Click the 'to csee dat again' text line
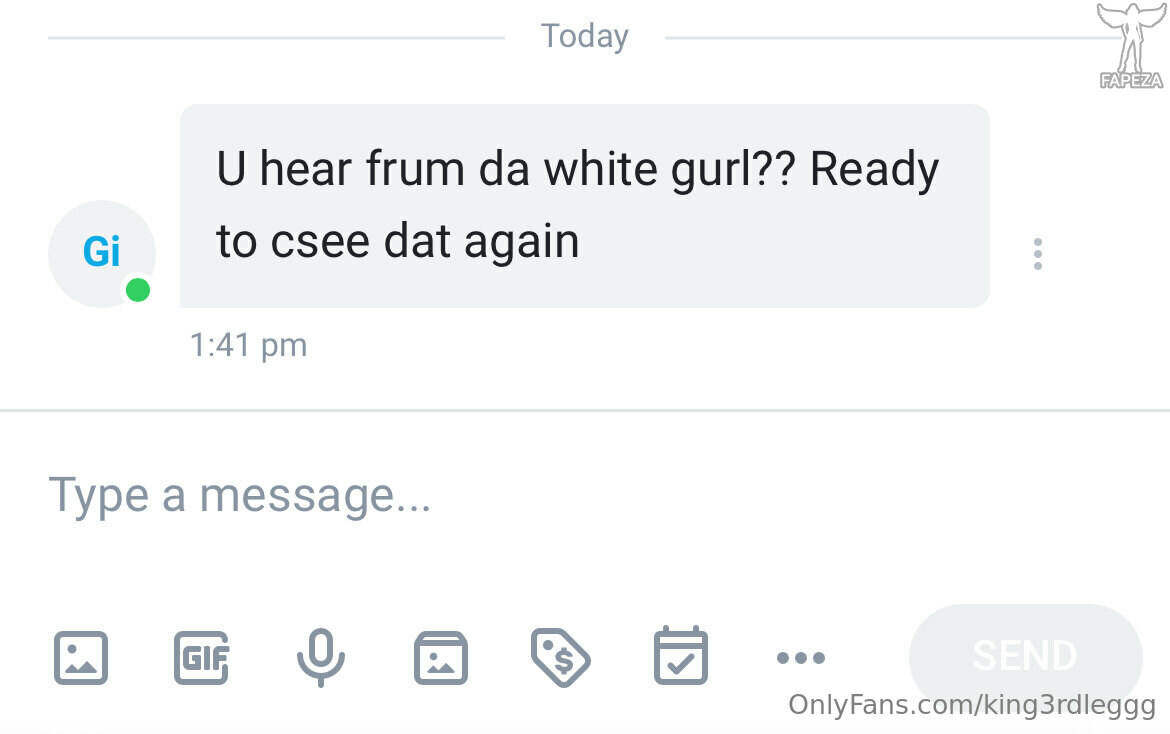This screenshot has height=734, width=1170. click(398, 242)
